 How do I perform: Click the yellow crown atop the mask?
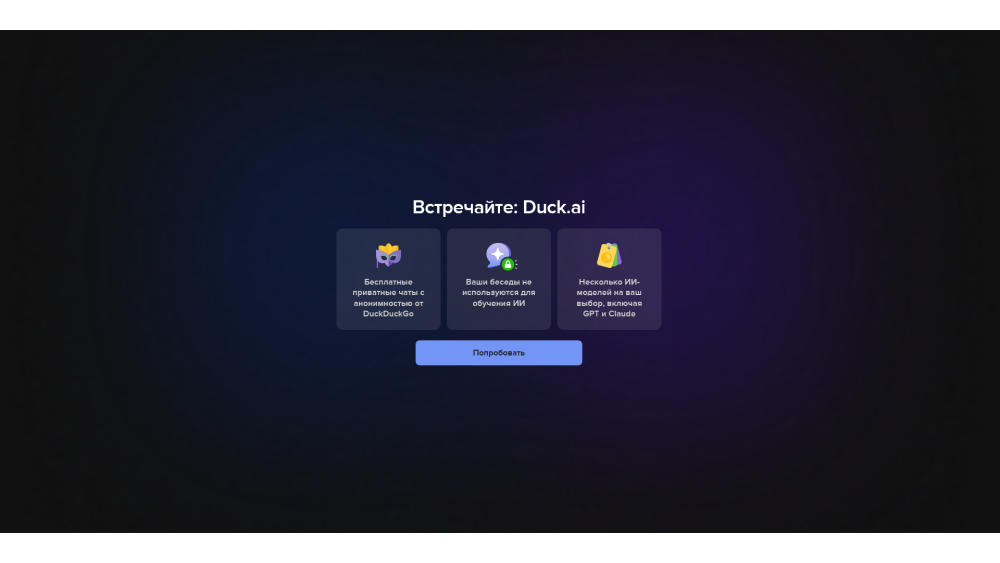pos(388,247)
